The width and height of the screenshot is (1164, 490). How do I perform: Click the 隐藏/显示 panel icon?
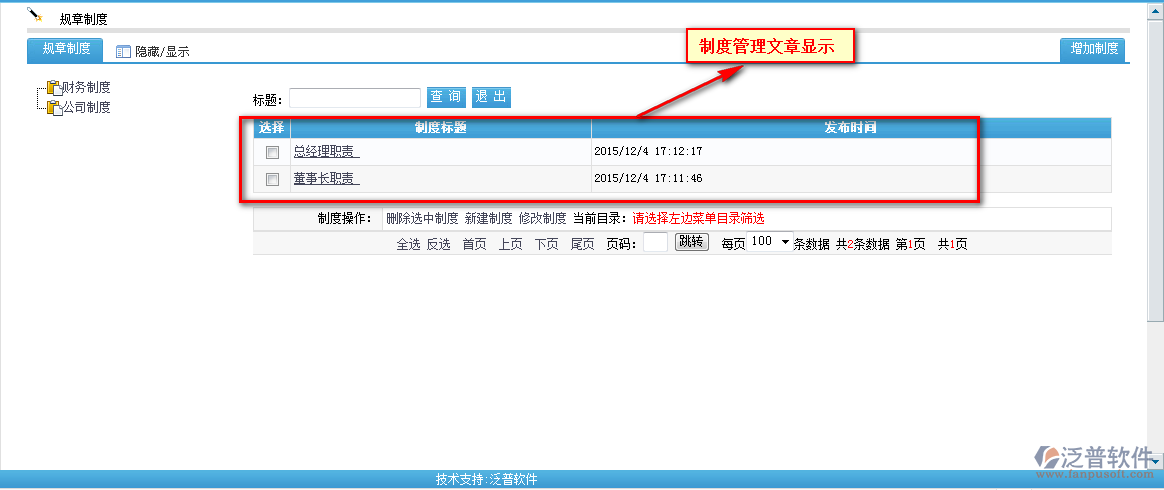click(124, 52)
